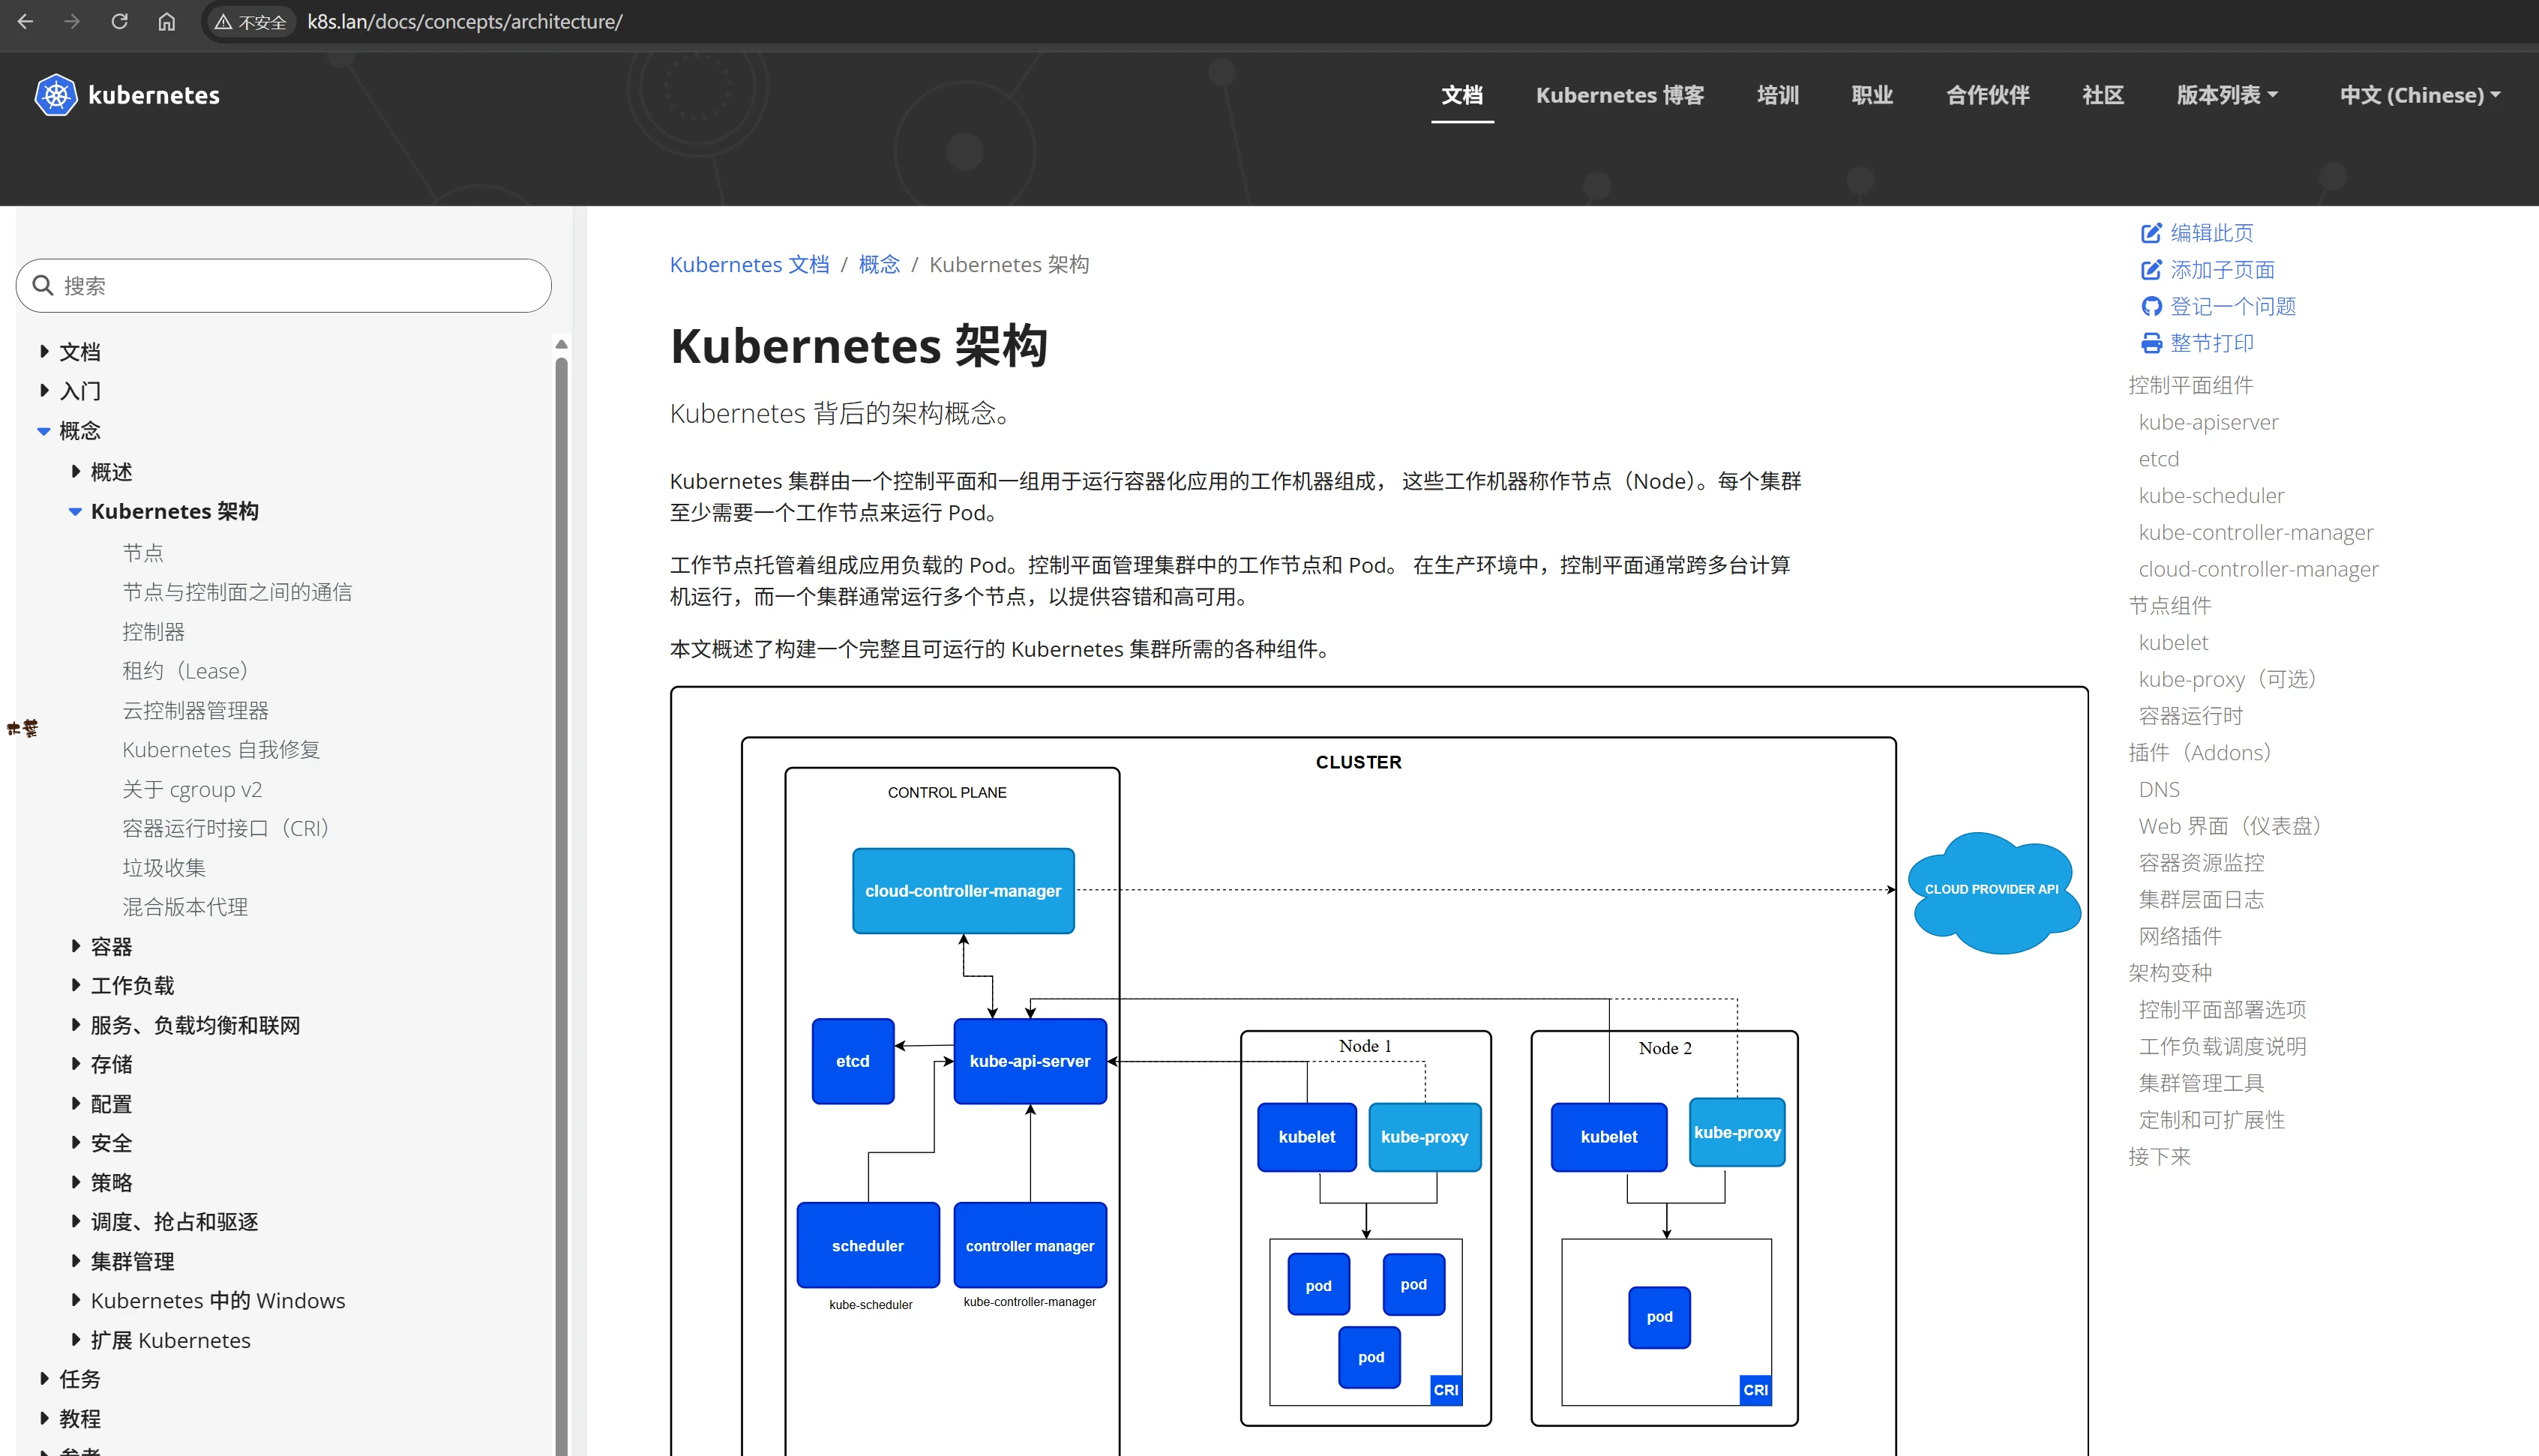
Task: Open the 控制器 sidebar page
Action: click(x=153, y=631)
